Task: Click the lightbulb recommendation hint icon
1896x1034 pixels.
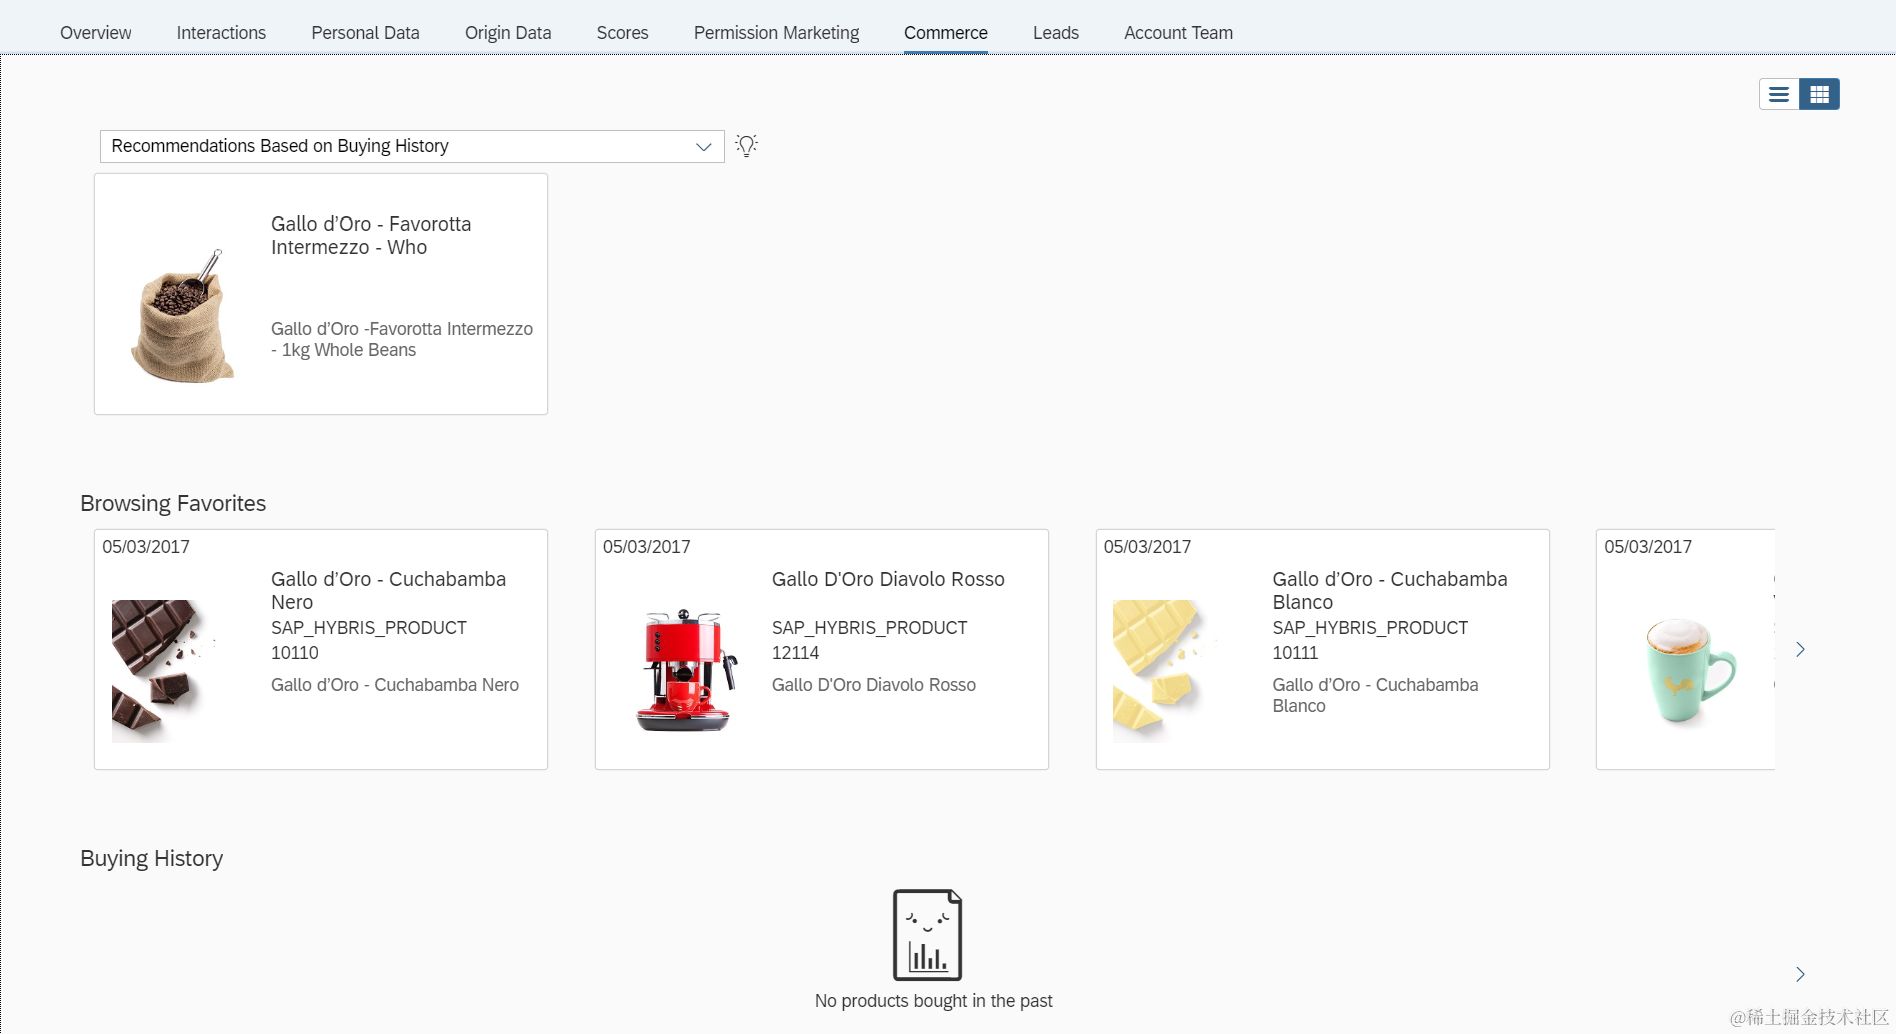Action: click(x=747, y=146)
